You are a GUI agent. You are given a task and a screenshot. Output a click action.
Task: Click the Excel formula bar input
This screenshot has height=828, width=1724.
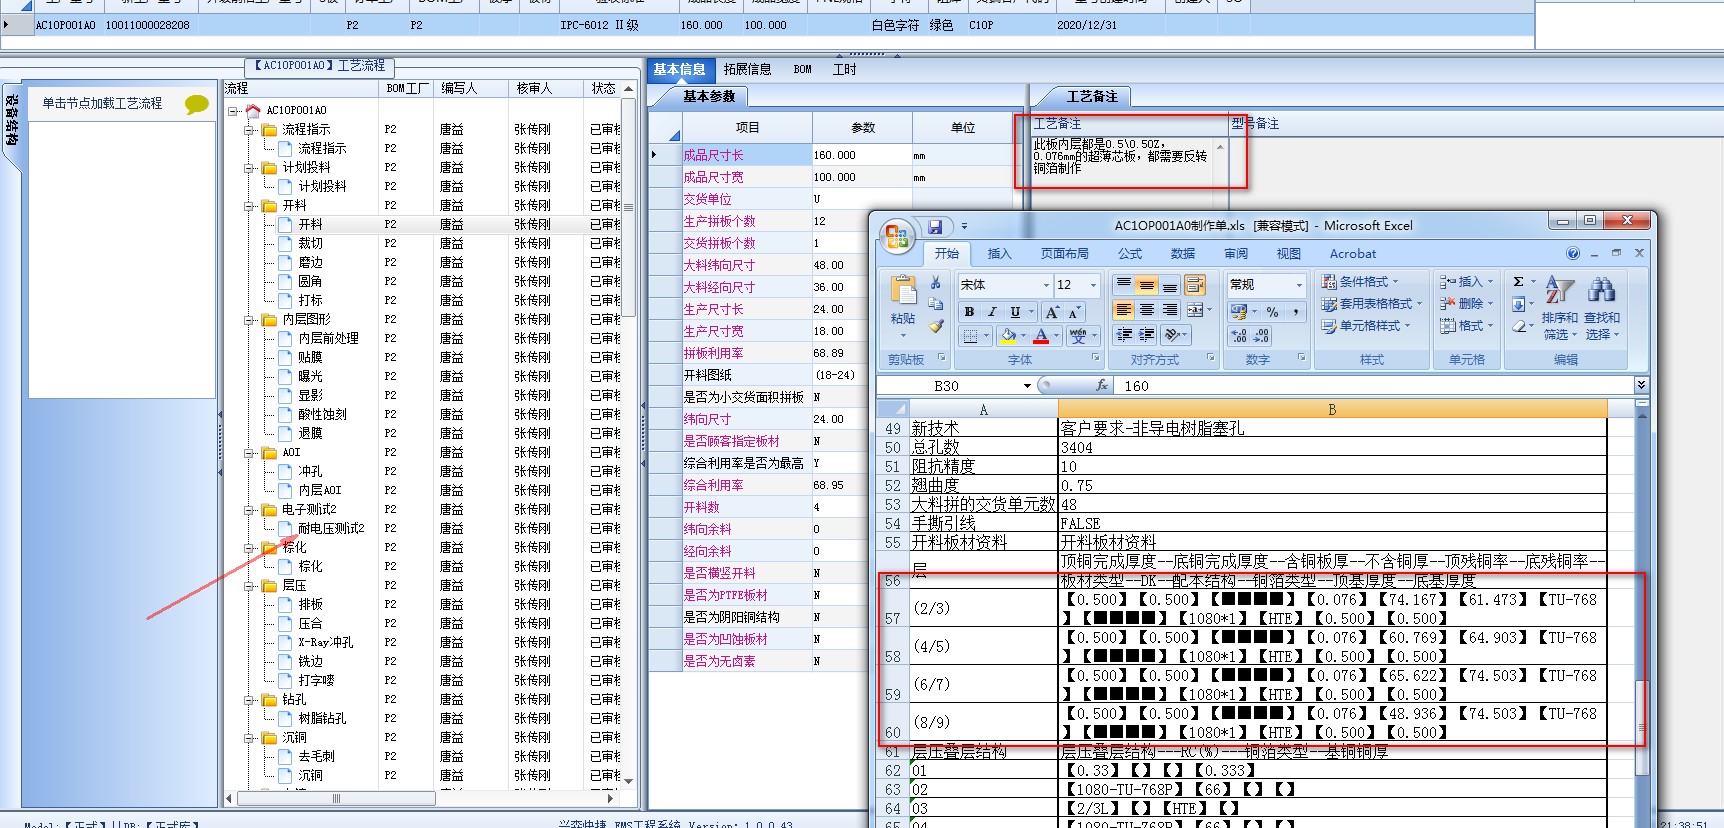pos(1375,386)
